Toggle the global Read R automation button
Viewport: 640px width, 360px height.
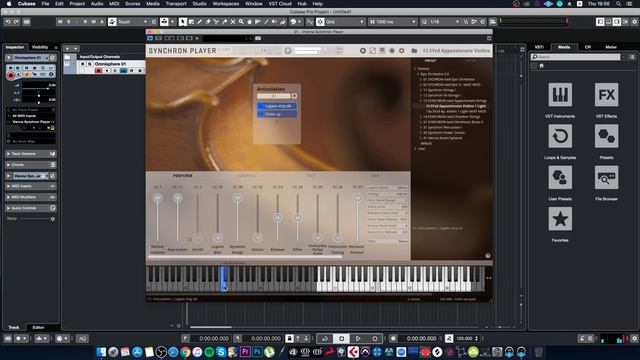[x=85, y=22]
